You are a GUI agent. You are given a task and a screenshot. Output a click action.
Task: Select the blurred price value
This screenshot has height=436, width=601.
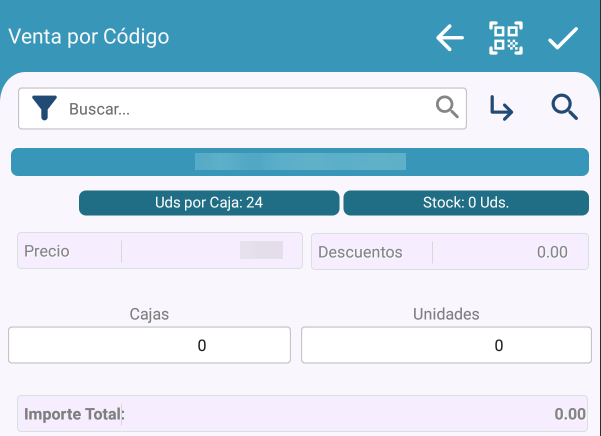(x=261, y=250)
